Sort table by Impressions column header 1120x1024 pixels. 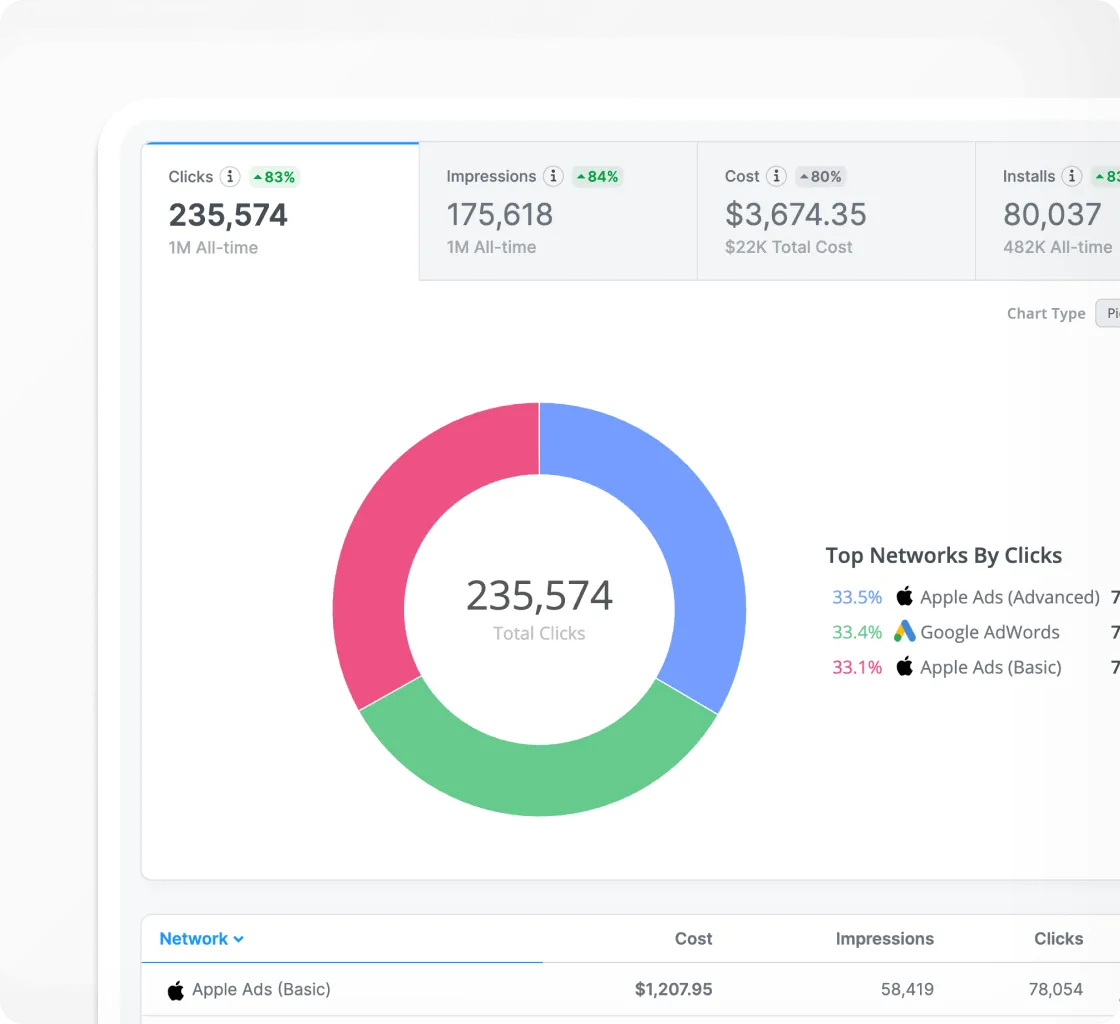[x=884, y=939]
